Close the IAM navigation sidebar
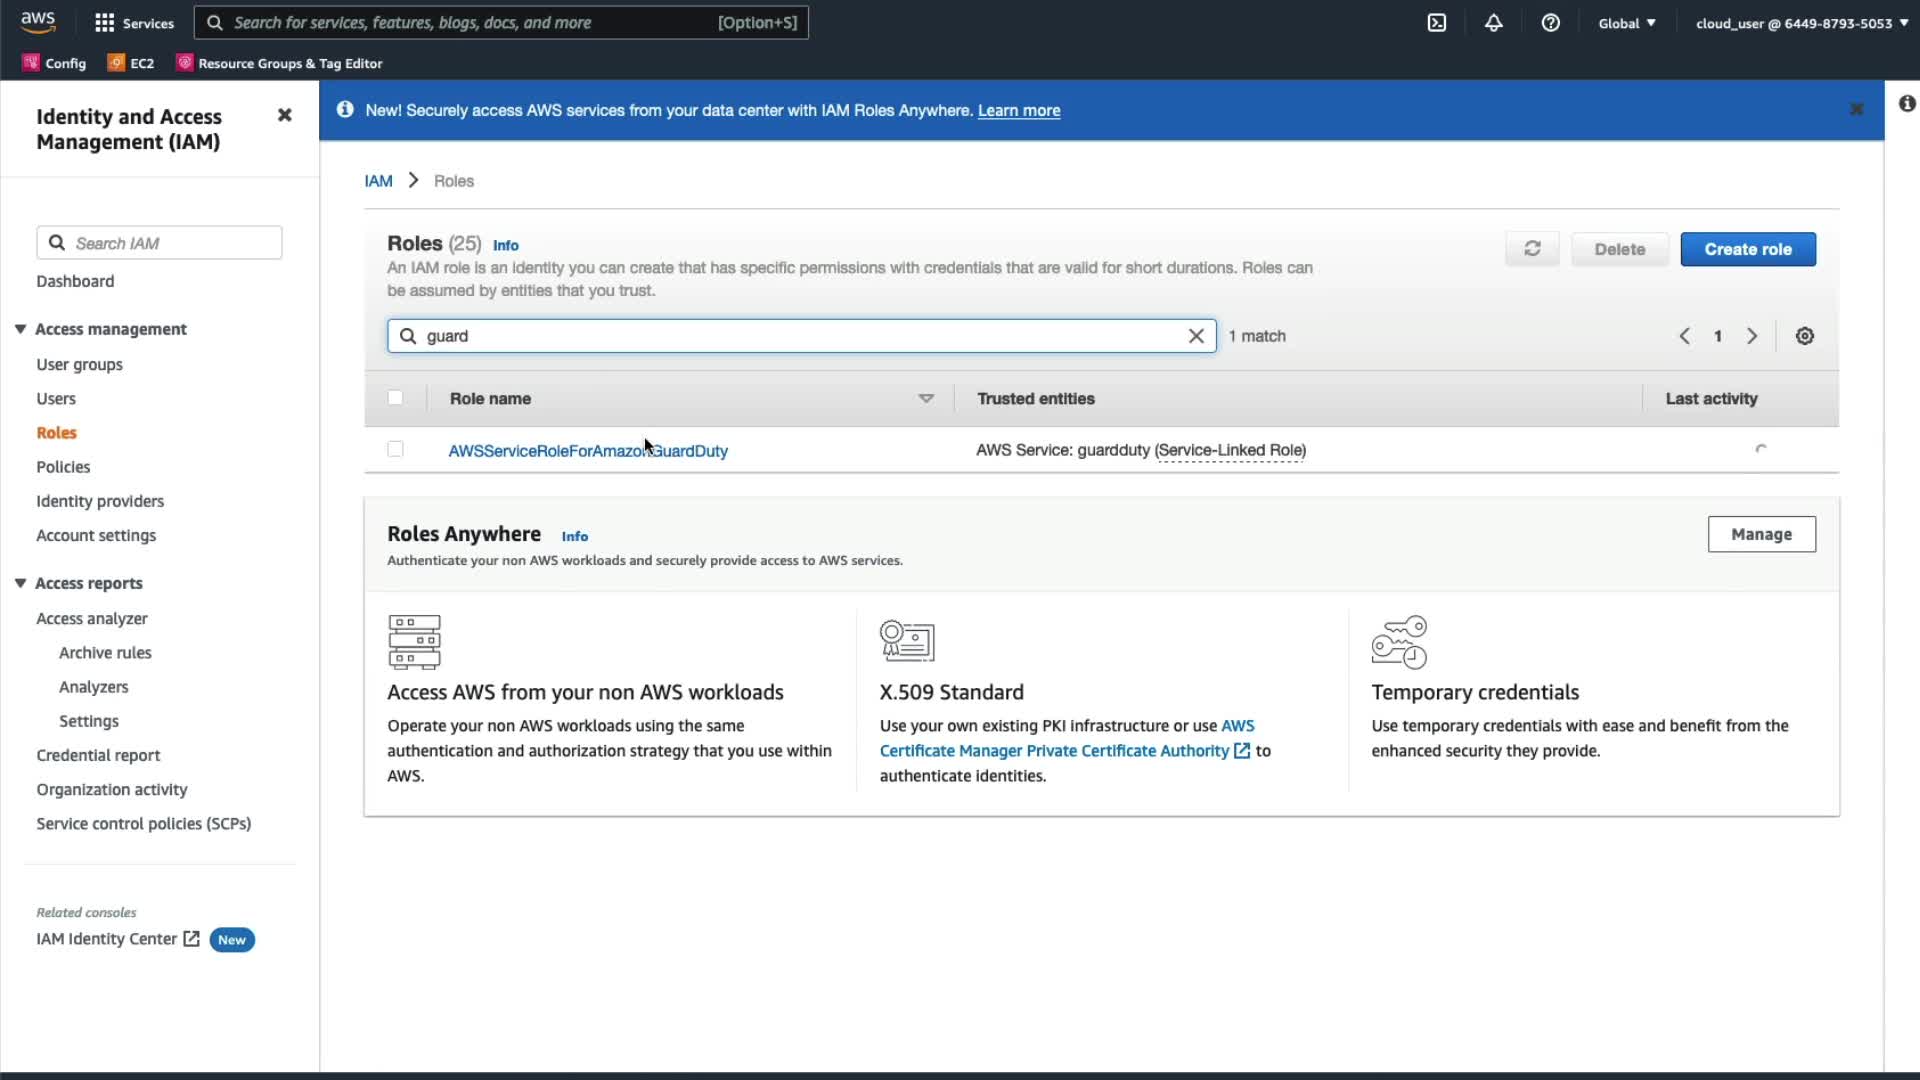Screen dimensions: 1920x1080 [x=284, y=115]
